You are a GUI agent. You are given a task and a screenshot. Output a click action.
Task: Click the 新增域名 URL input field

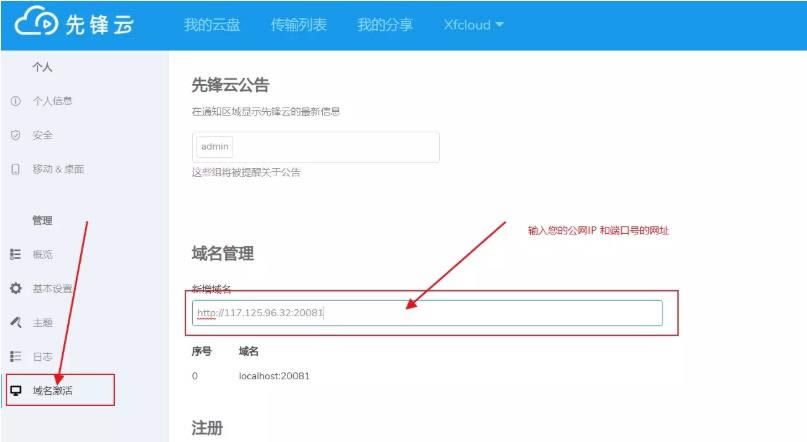[x=427, y=313]
